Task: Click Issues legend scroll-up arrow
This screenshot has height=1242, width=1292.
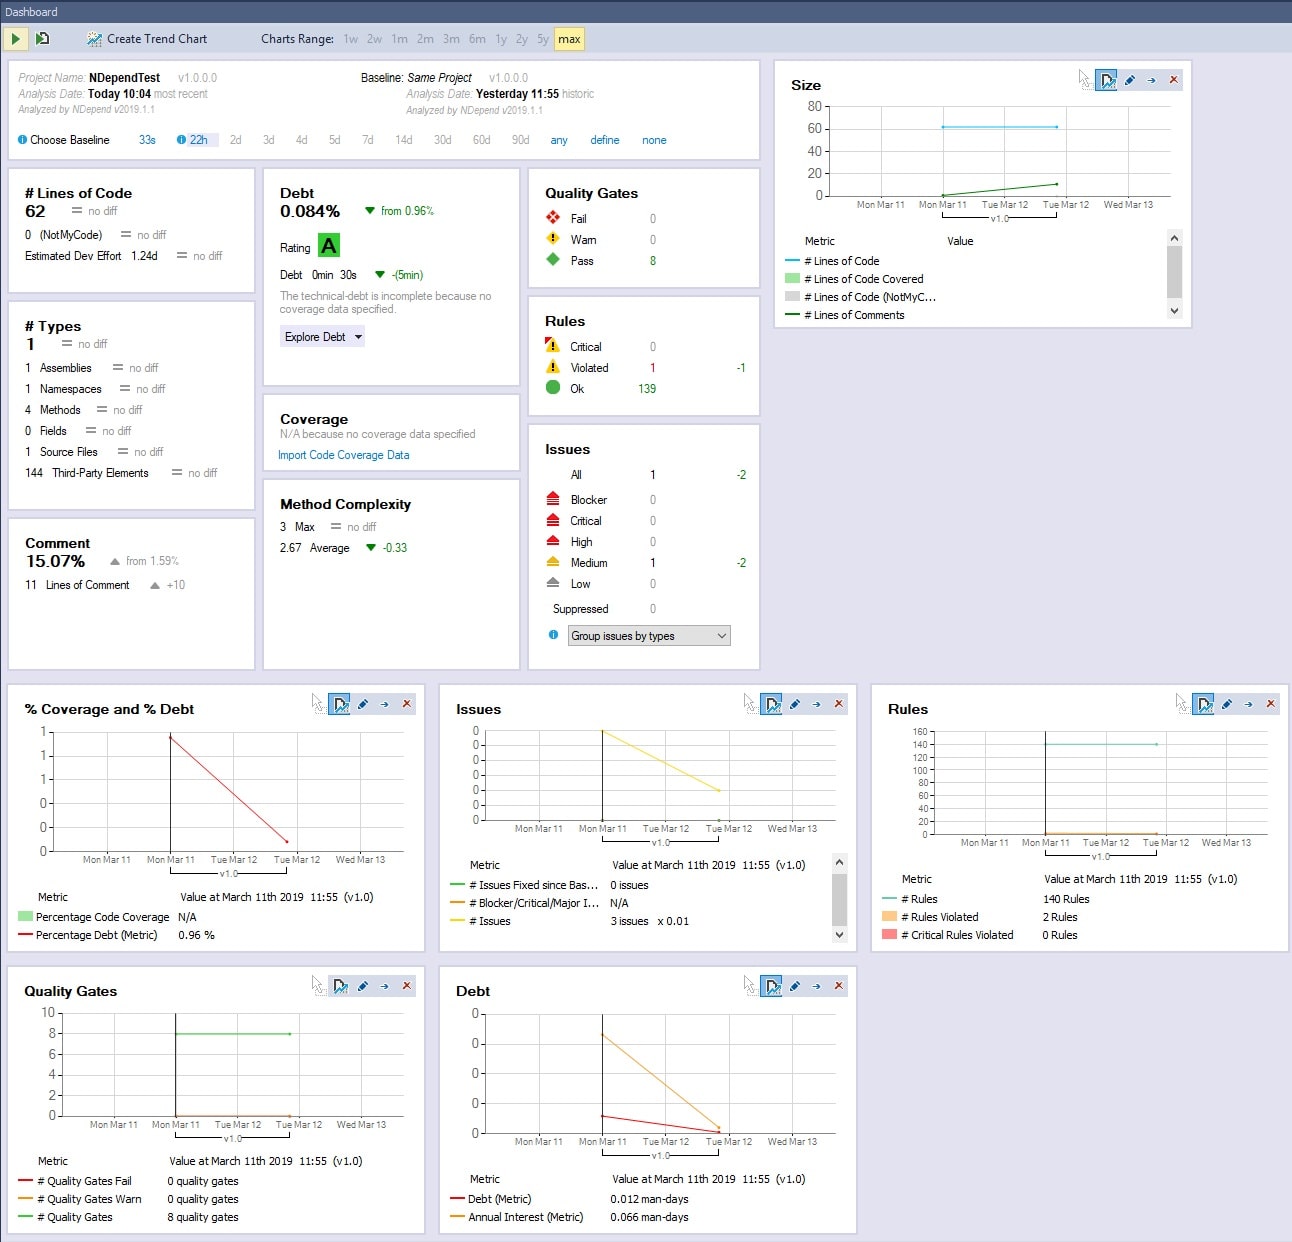Action: (839, 862)
